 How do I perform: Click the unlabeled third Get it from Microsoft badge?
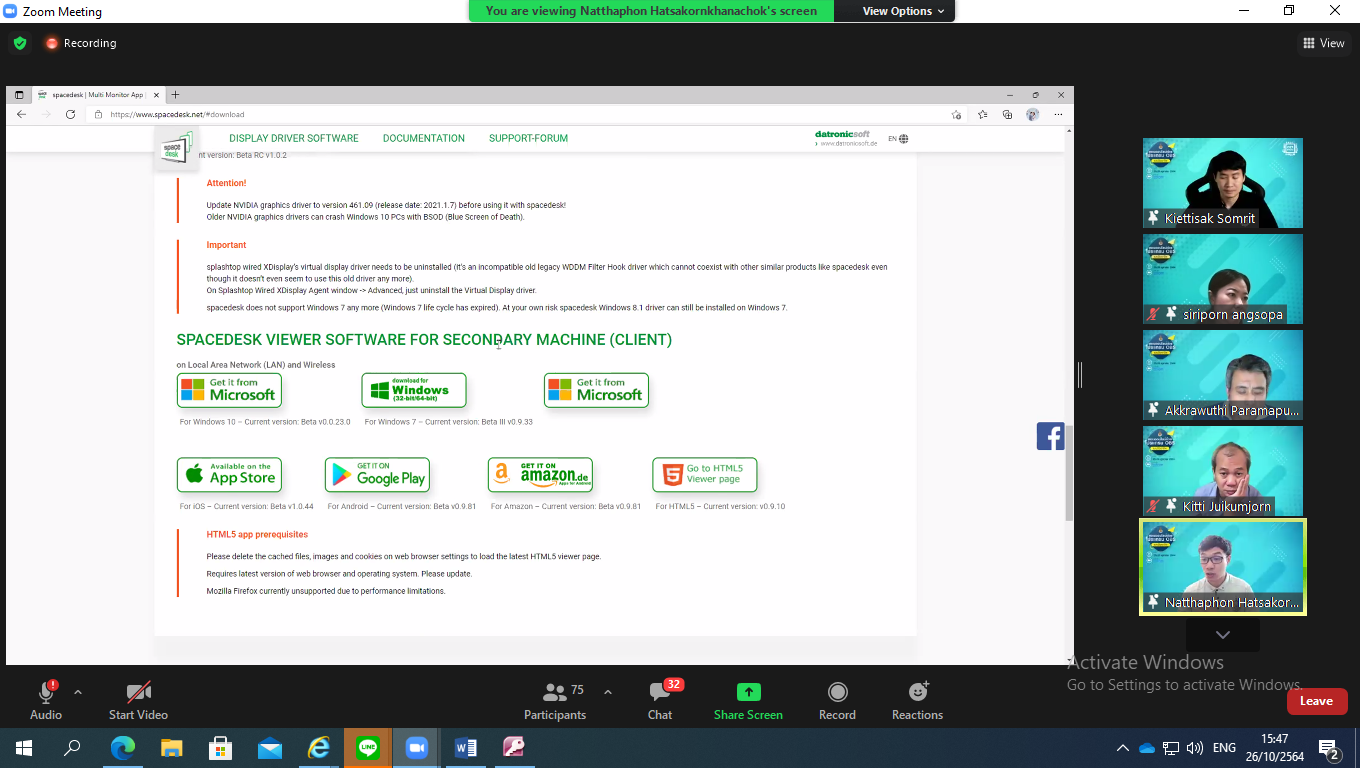point(596,390)
